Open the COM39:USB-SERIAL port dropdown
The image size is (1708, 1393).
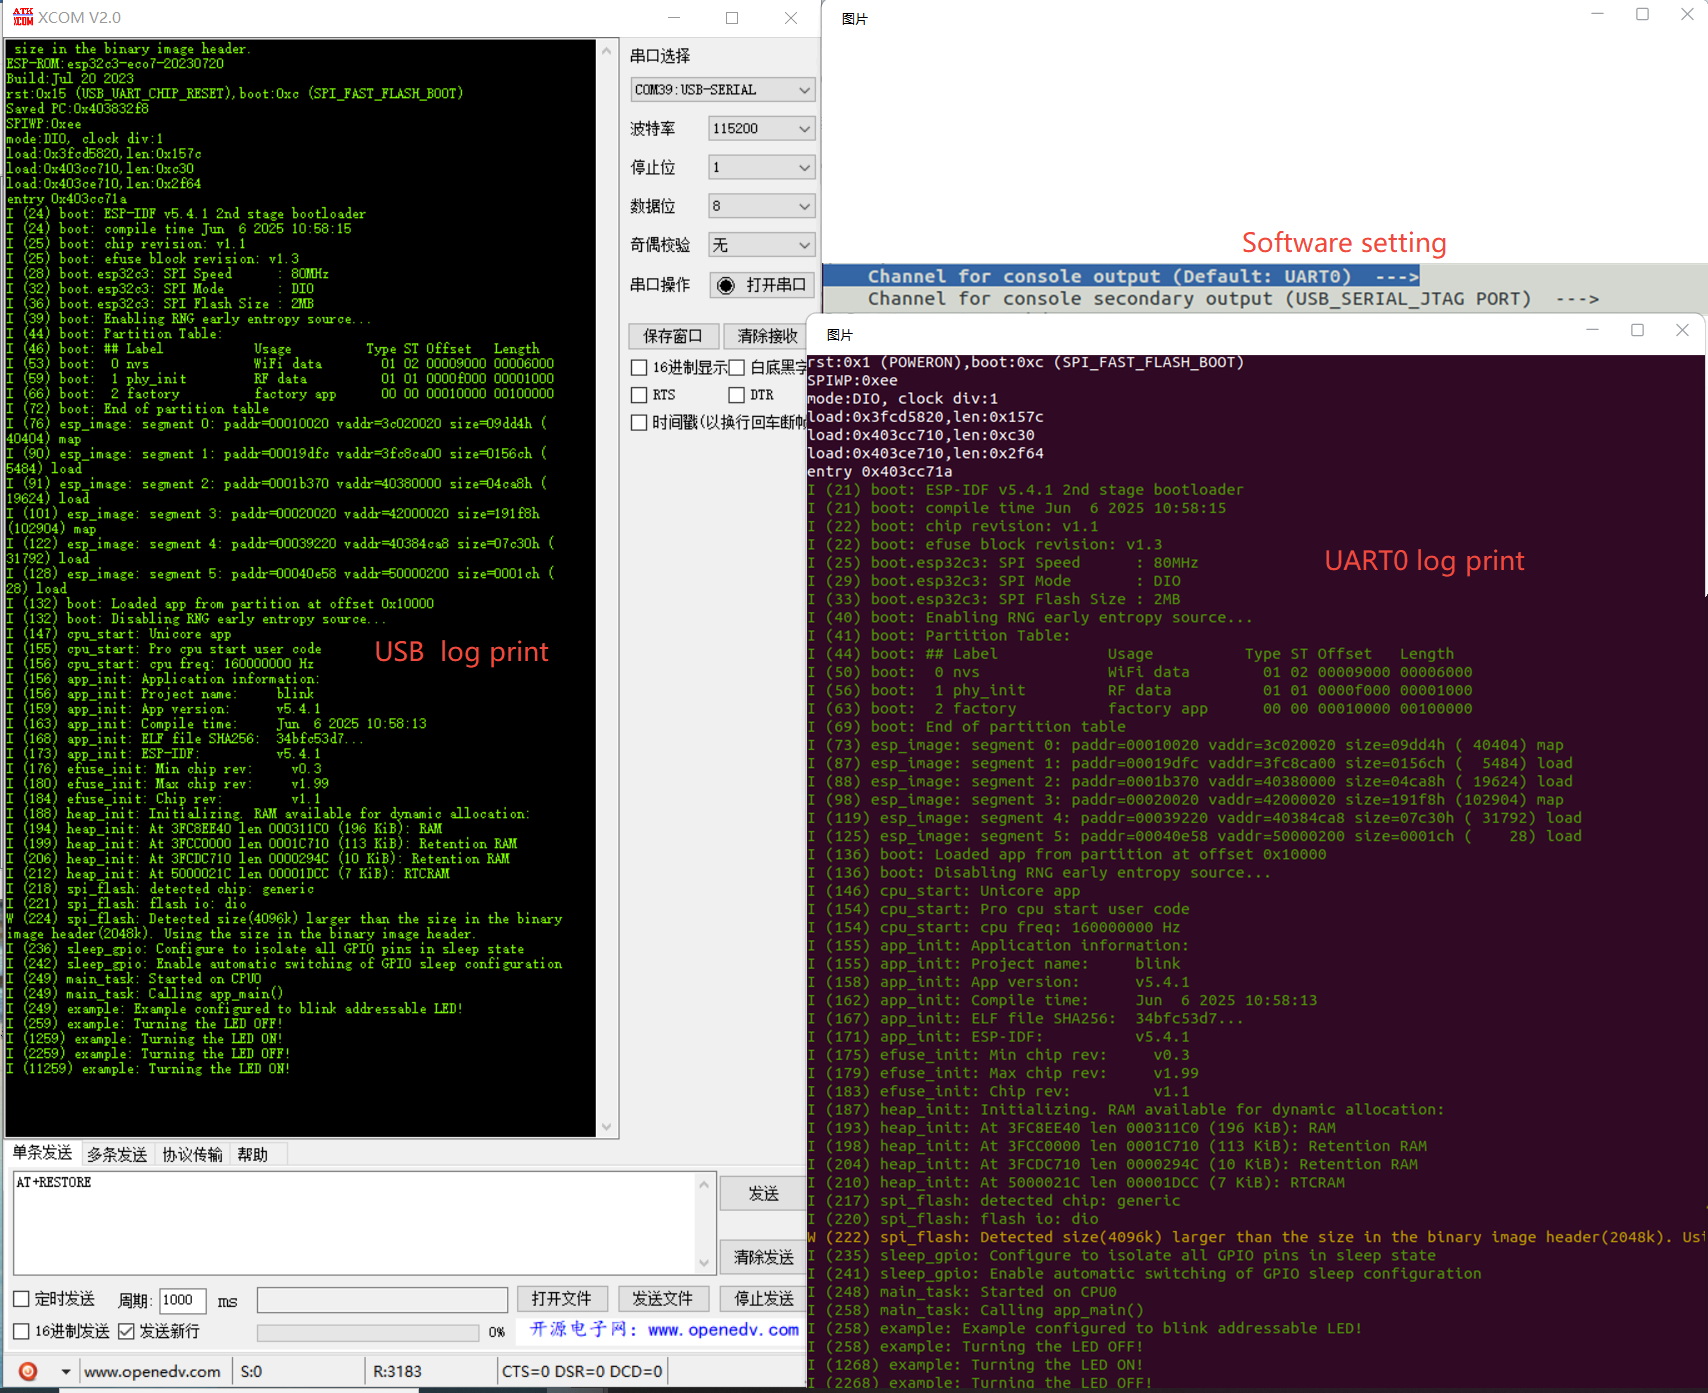[722, 89]
